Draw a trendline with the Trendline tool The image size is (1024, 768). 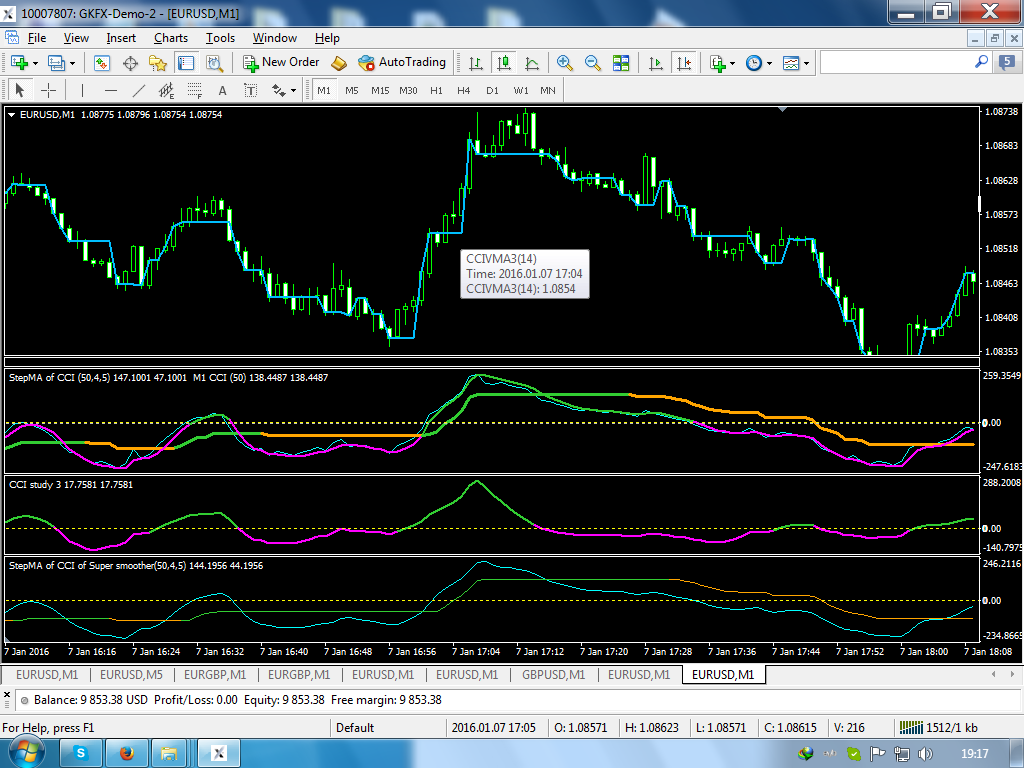click(139, 91)
